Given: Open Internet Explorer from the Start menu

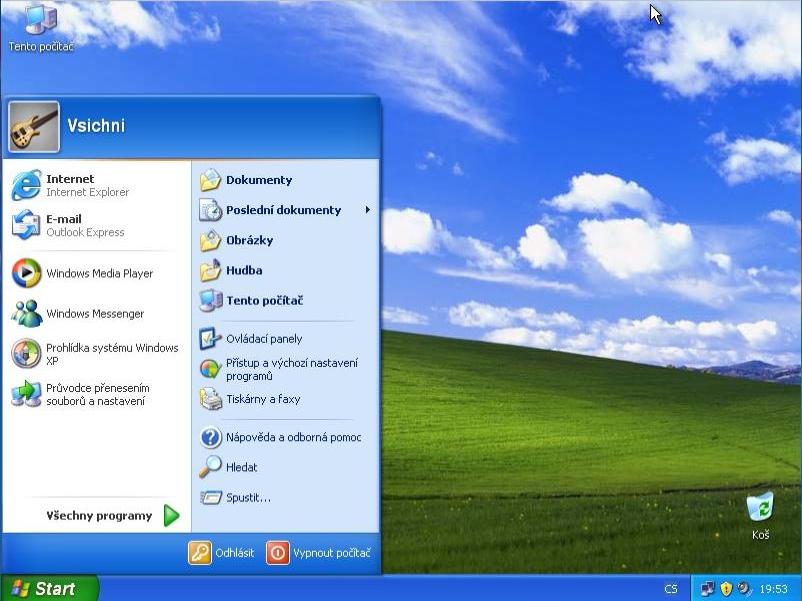Looking at the screenshot, I should click(96, 185).
